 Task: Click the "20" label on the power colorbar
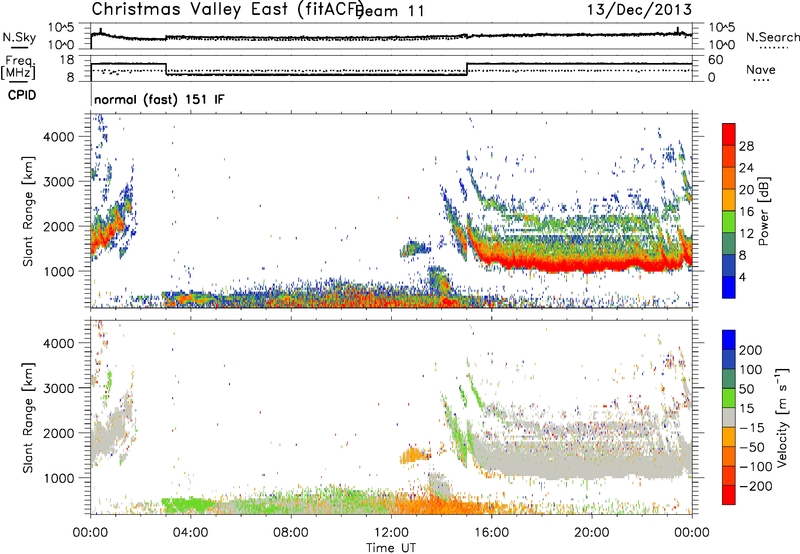[x=746, y=190]
